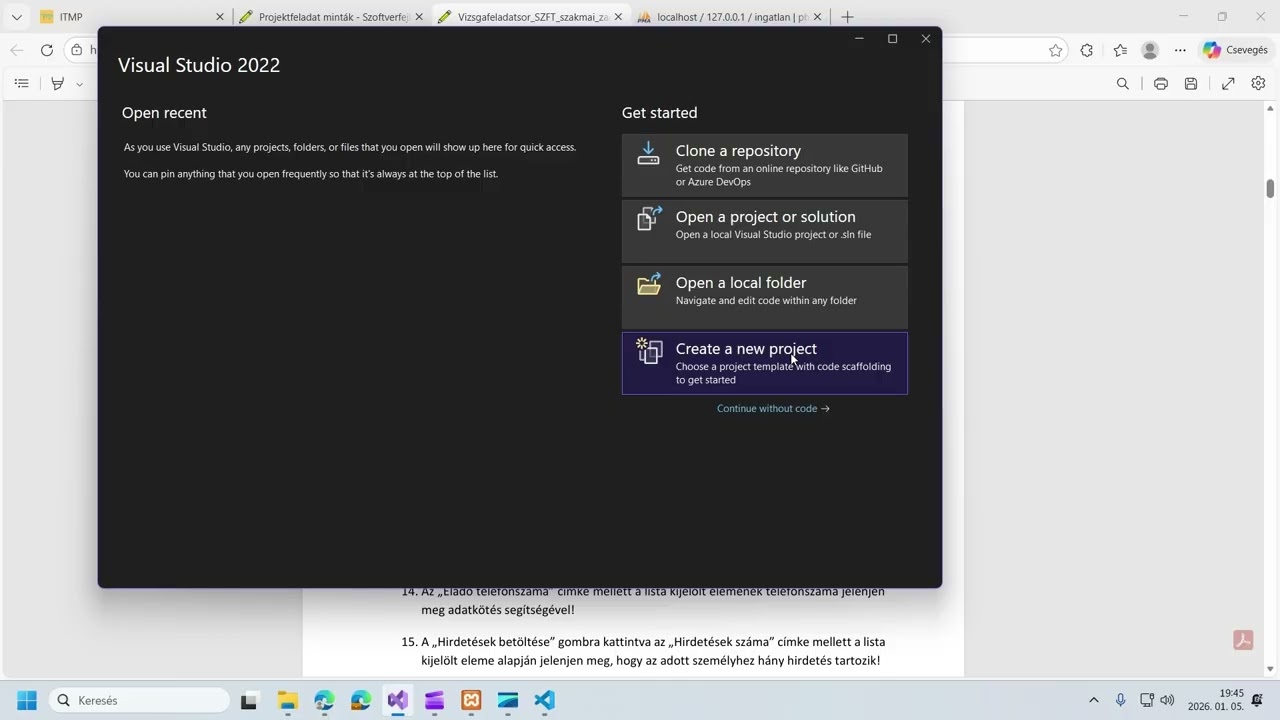Close the ITMP browser tab
The width and height of the screenshot is (1280, 720).
pyautogui.click(x=220, y=17)
